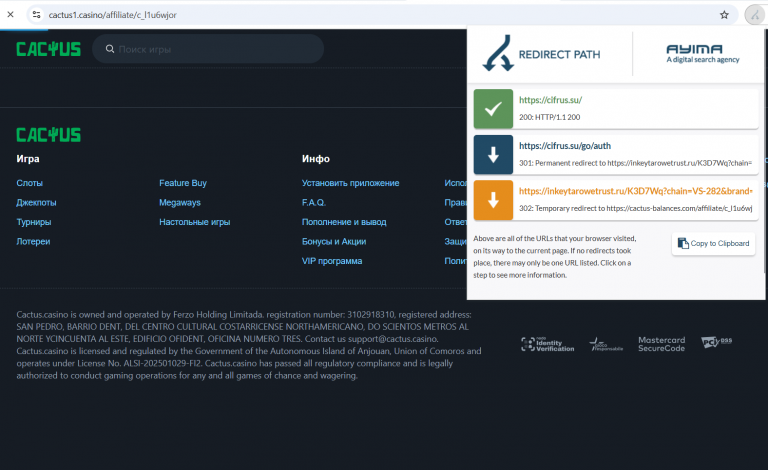Click '301: Permanent redirect' status text
Image resolution: width=768 pixels, height=470 pixels.
tap(635, 163)
